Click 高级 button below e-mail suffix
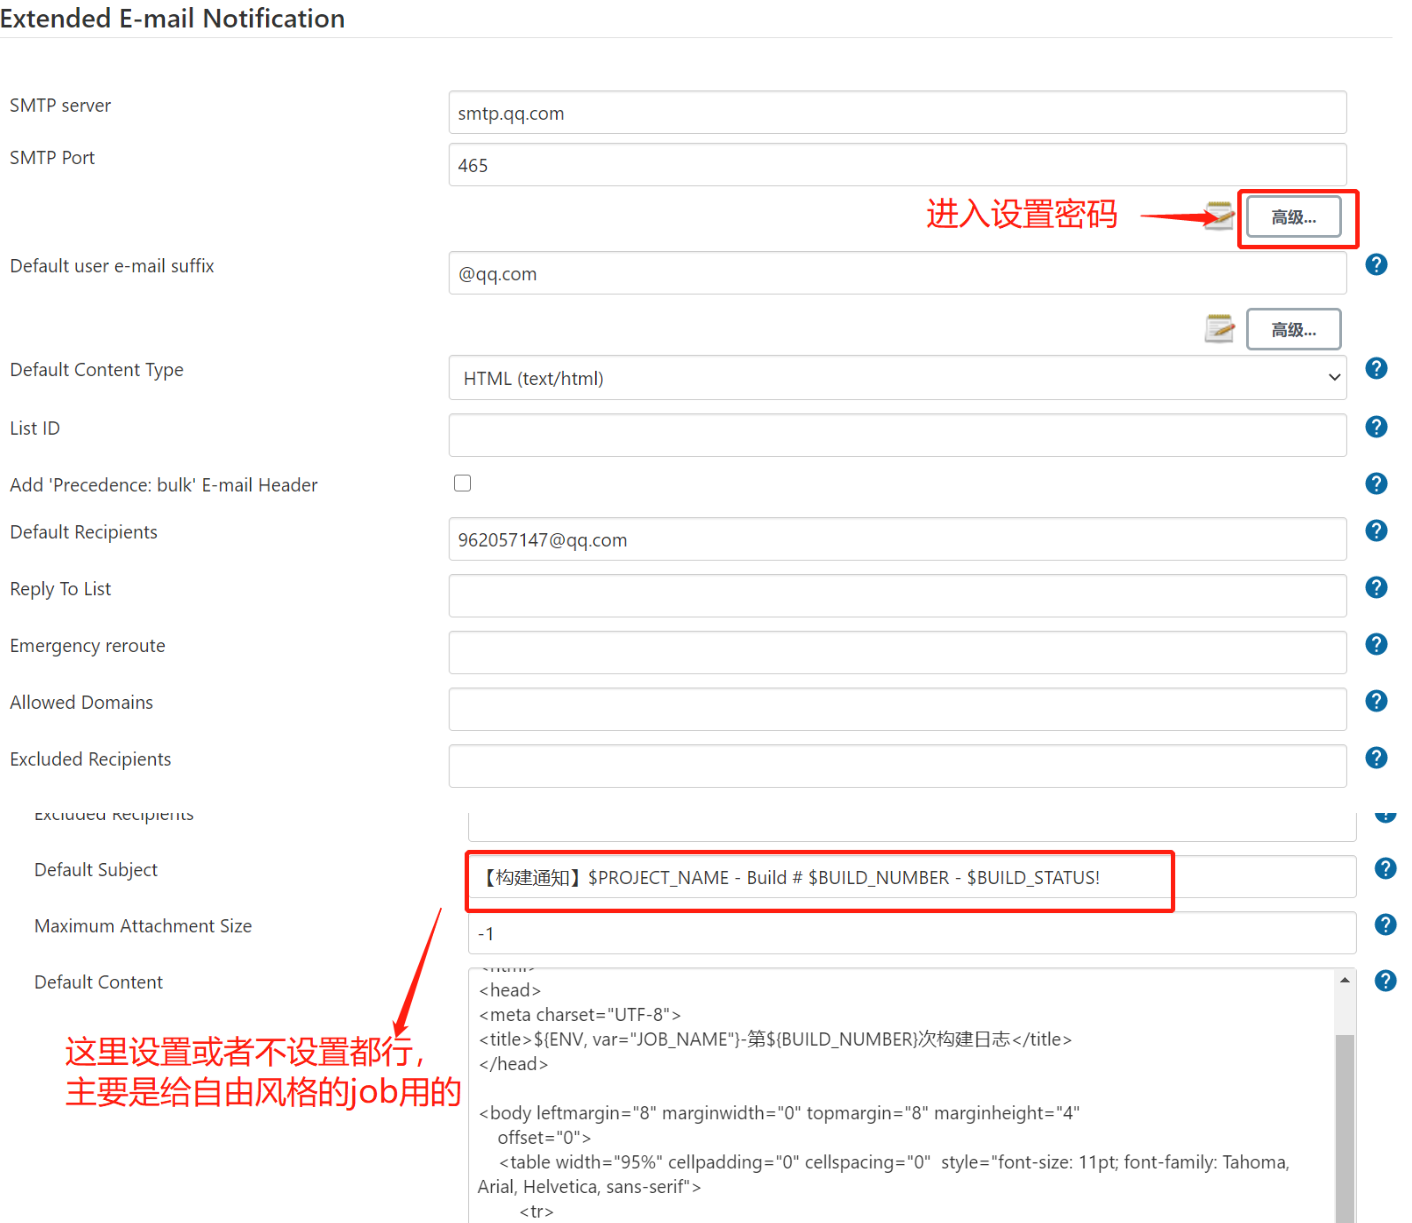Screen dimensions: 1412x1223 (1293, 329)
